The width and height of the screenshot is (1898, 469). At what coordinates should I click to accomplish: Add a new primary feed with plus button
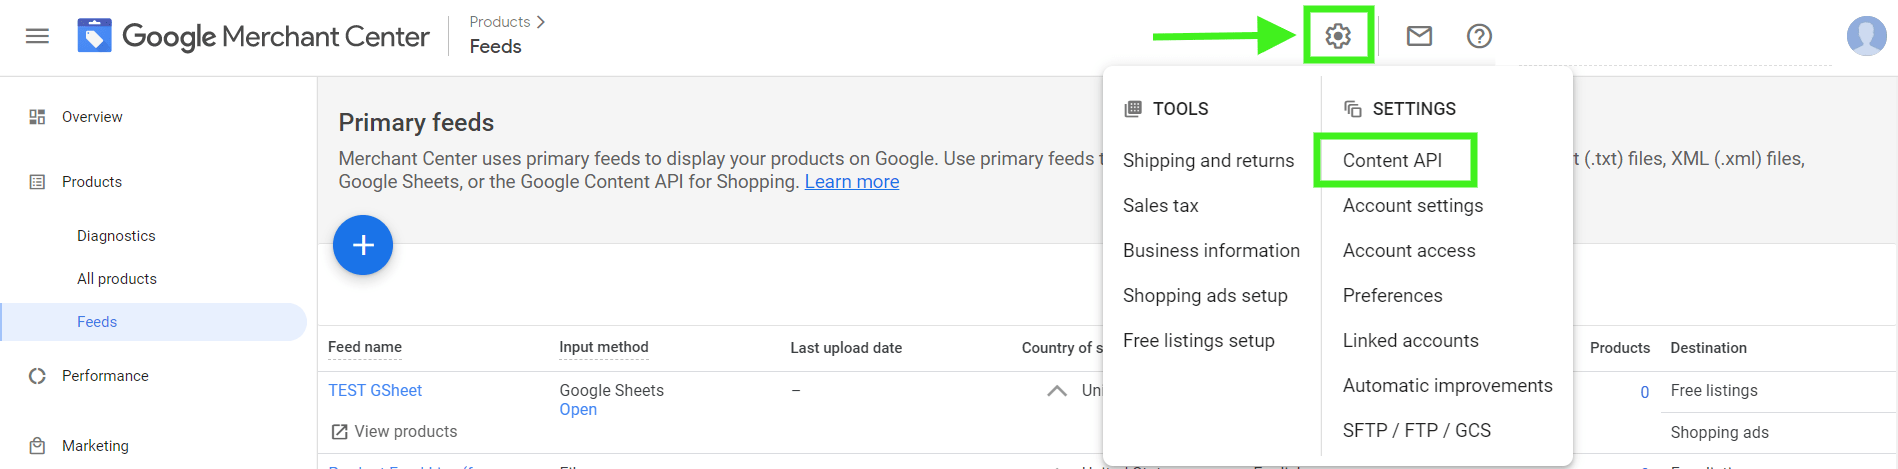pos(363,245)
